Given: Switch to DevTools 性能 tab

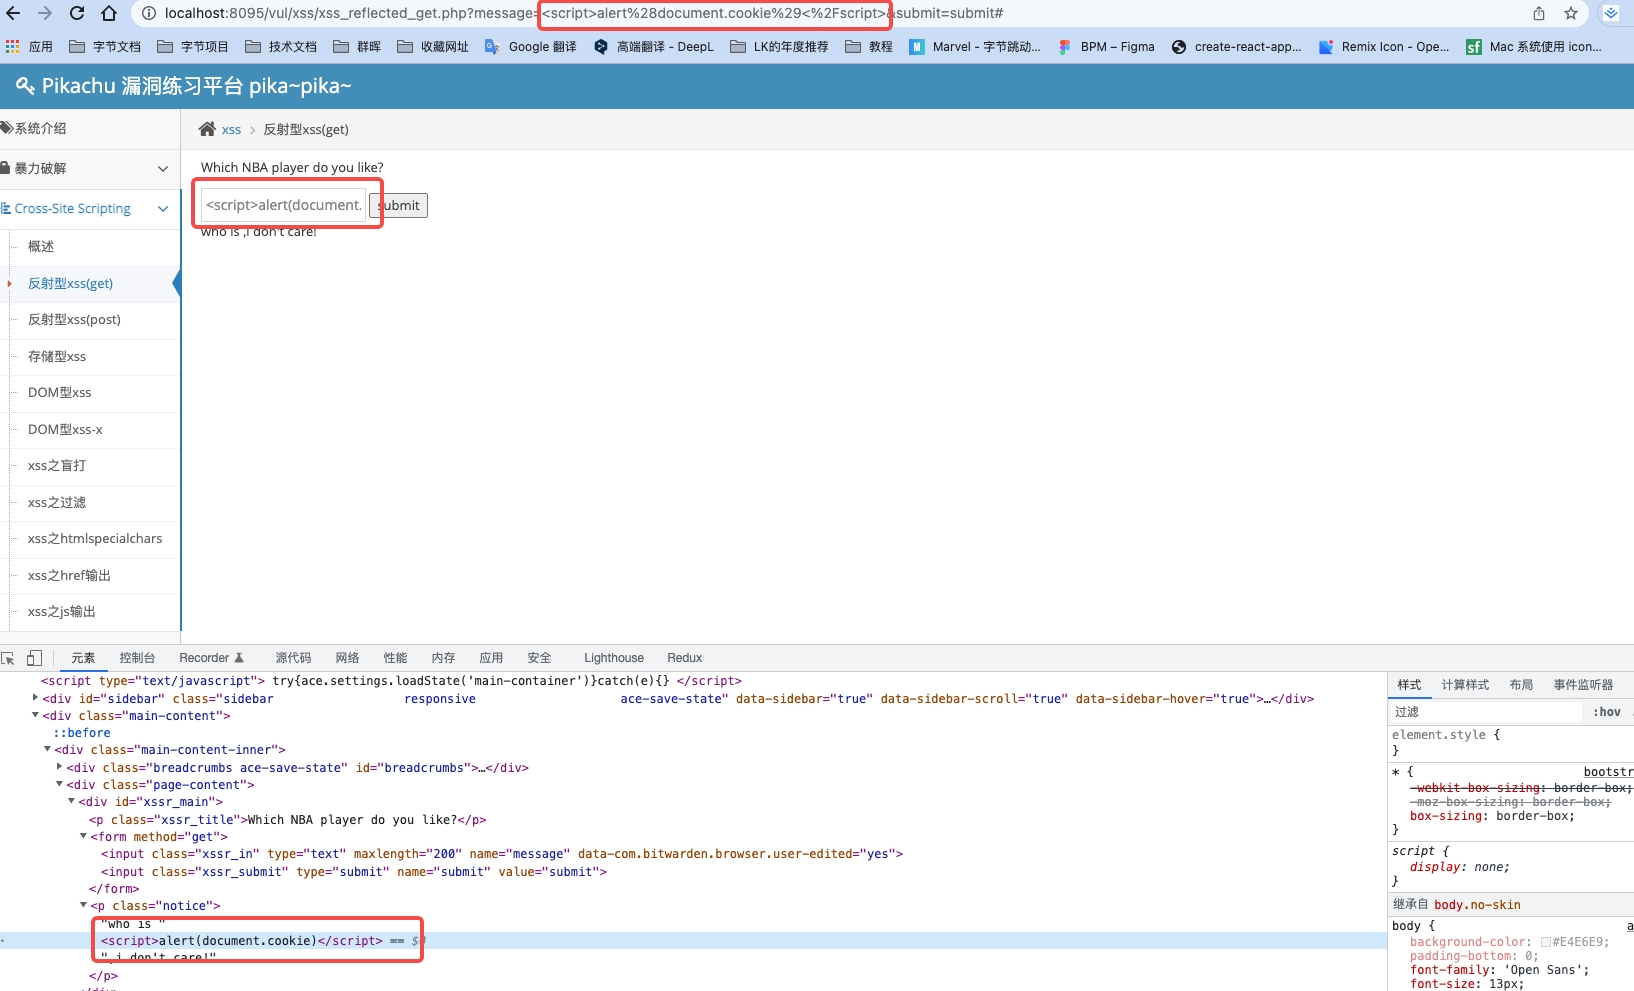Looking at the screenshot, I should tap(395, 658).
